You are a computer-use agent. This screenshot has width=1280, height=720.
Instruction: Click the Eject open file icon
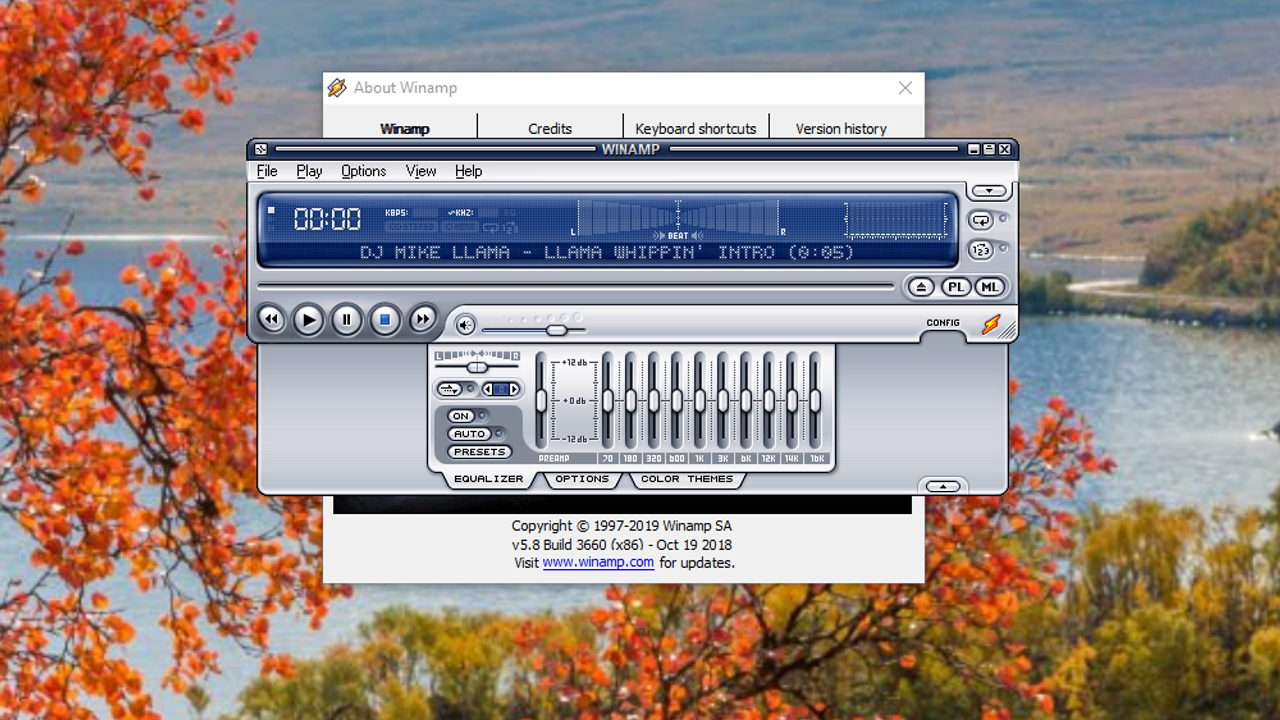point(921,287)
